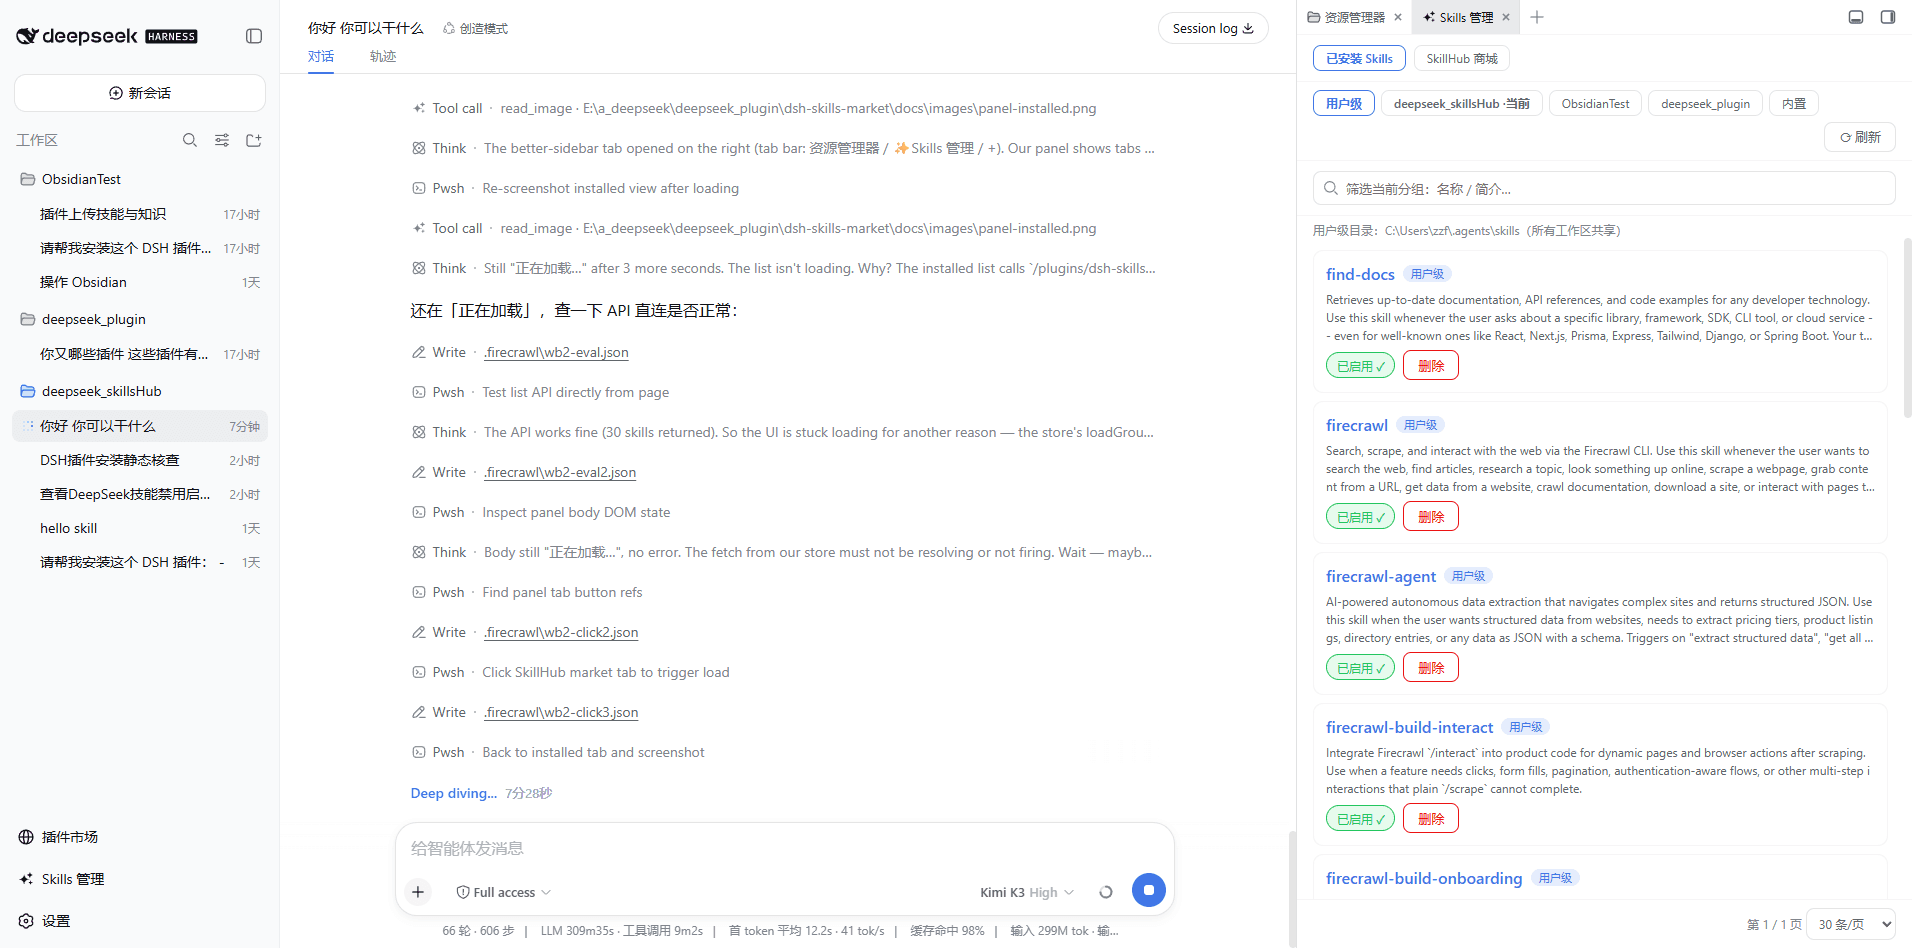Select the ObsidianTest group filter chip
1912x948 pixels.
coord(1595,103)
